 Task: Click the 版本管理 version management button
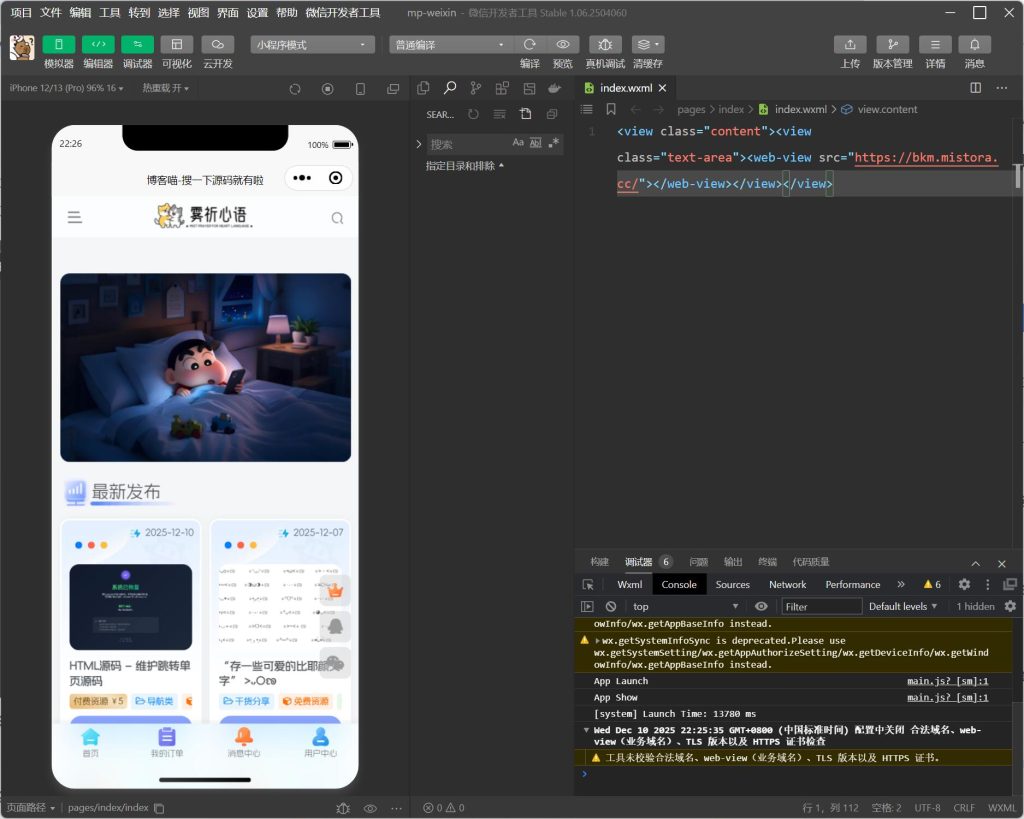pos(892,44)
